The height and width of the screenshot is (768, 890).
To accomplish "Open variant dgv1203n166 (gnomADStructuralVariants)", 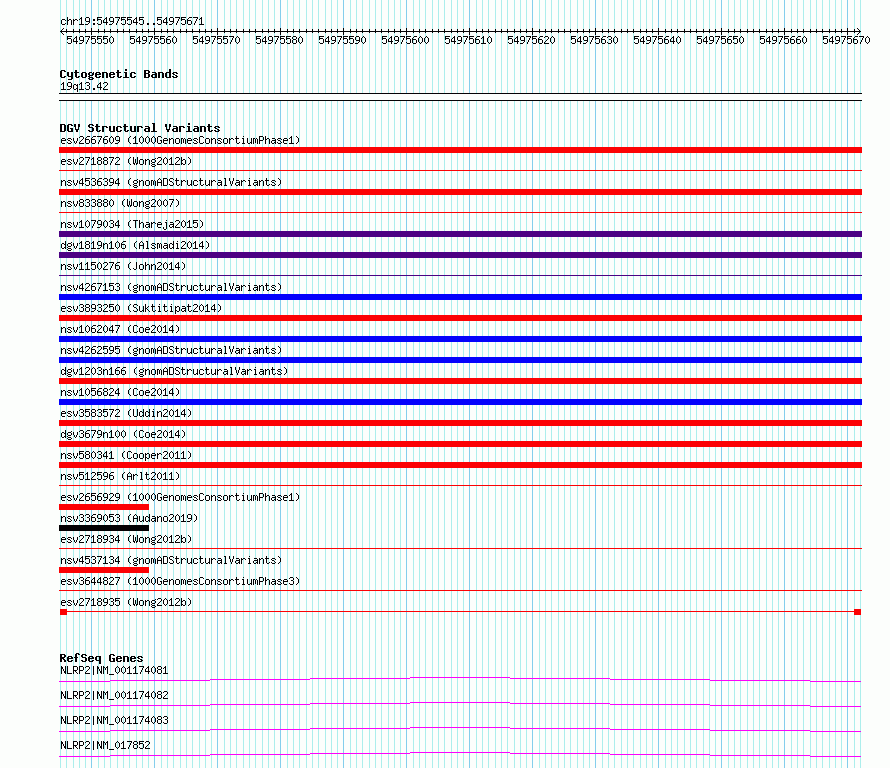I will coord(174,371).
